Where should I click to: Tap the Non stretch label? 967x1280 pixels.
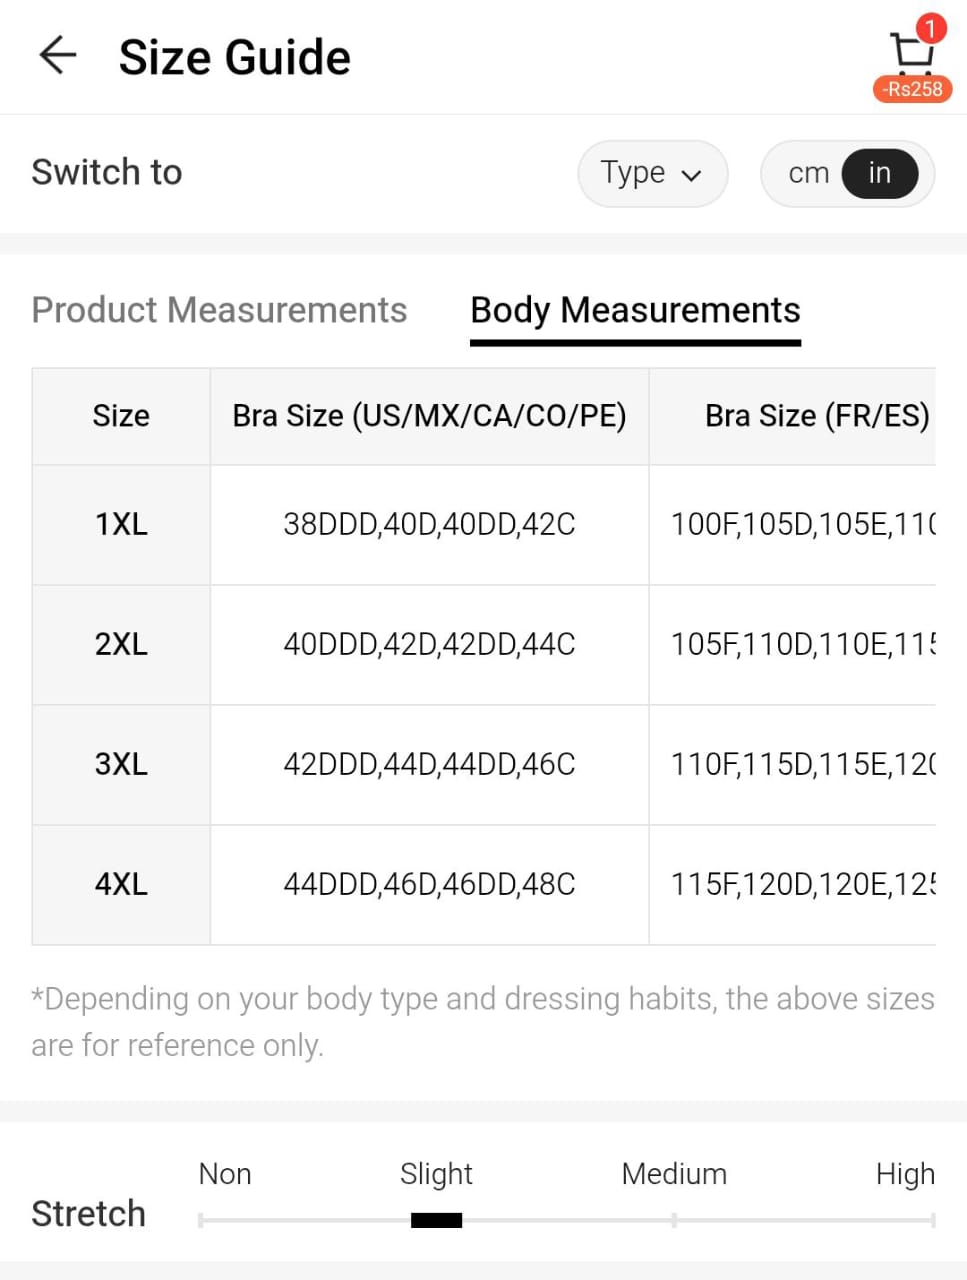[x=225, y=1173]
